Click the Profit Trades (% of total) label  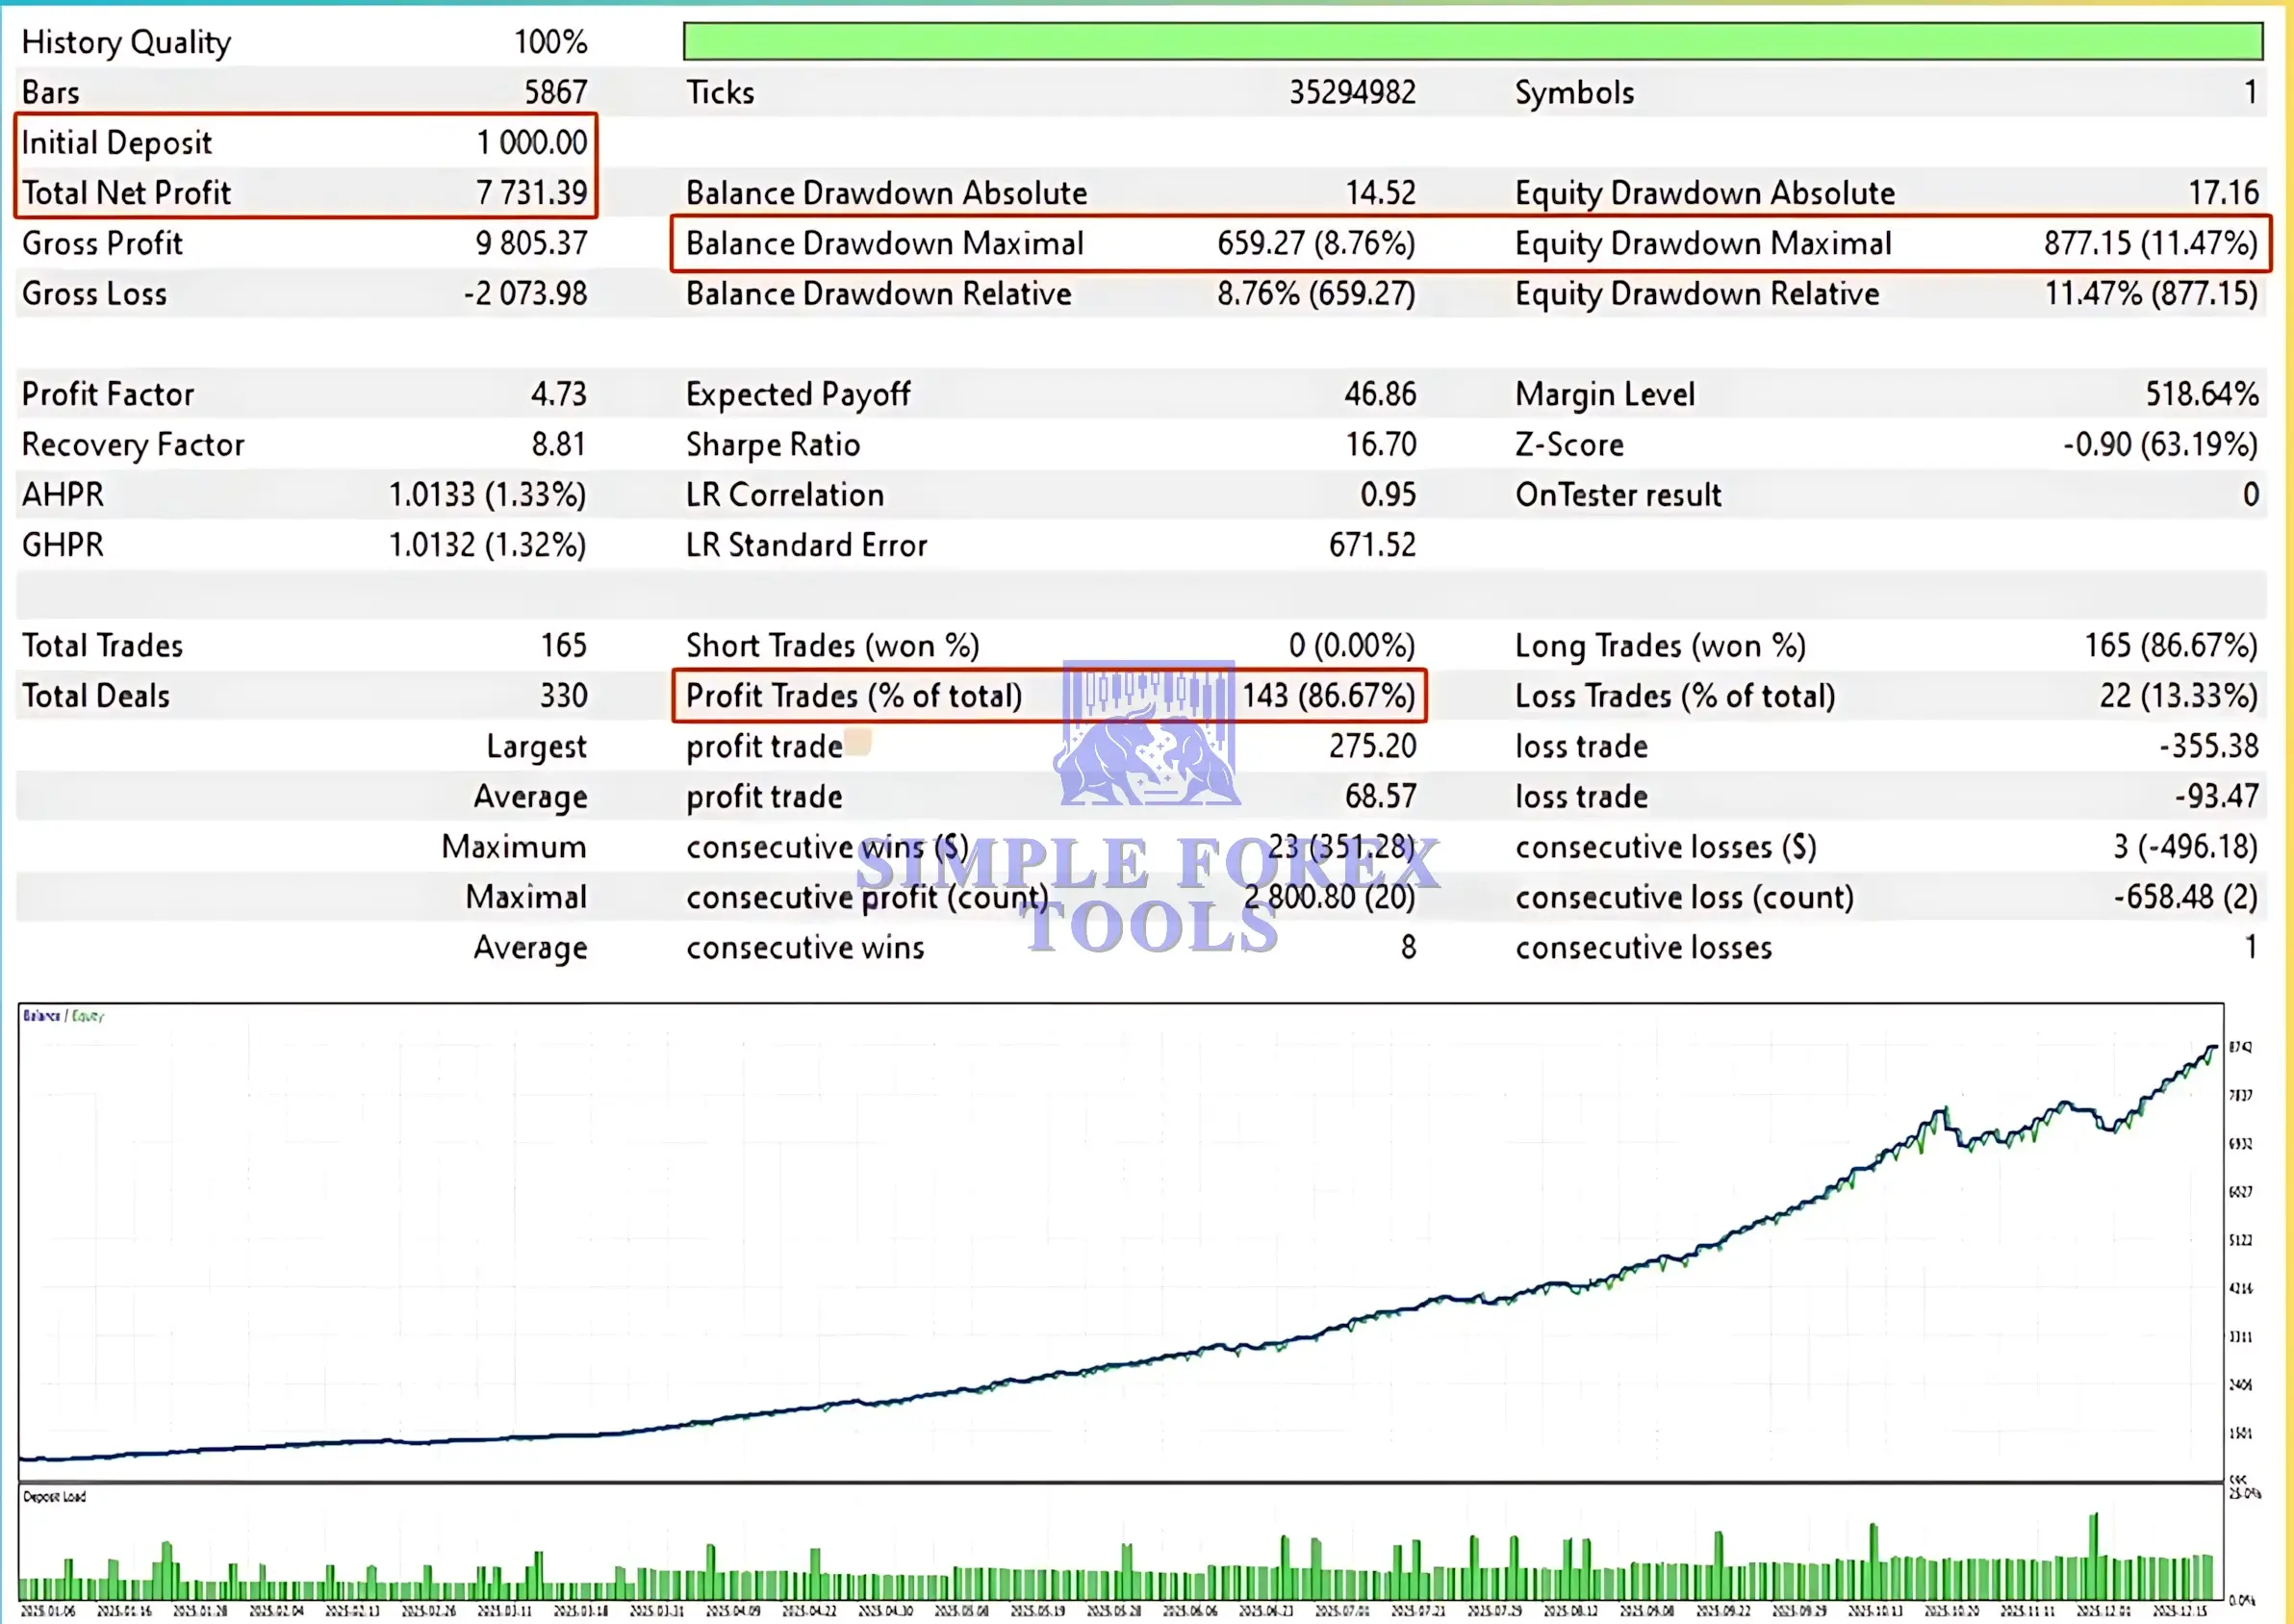(853, 696)
